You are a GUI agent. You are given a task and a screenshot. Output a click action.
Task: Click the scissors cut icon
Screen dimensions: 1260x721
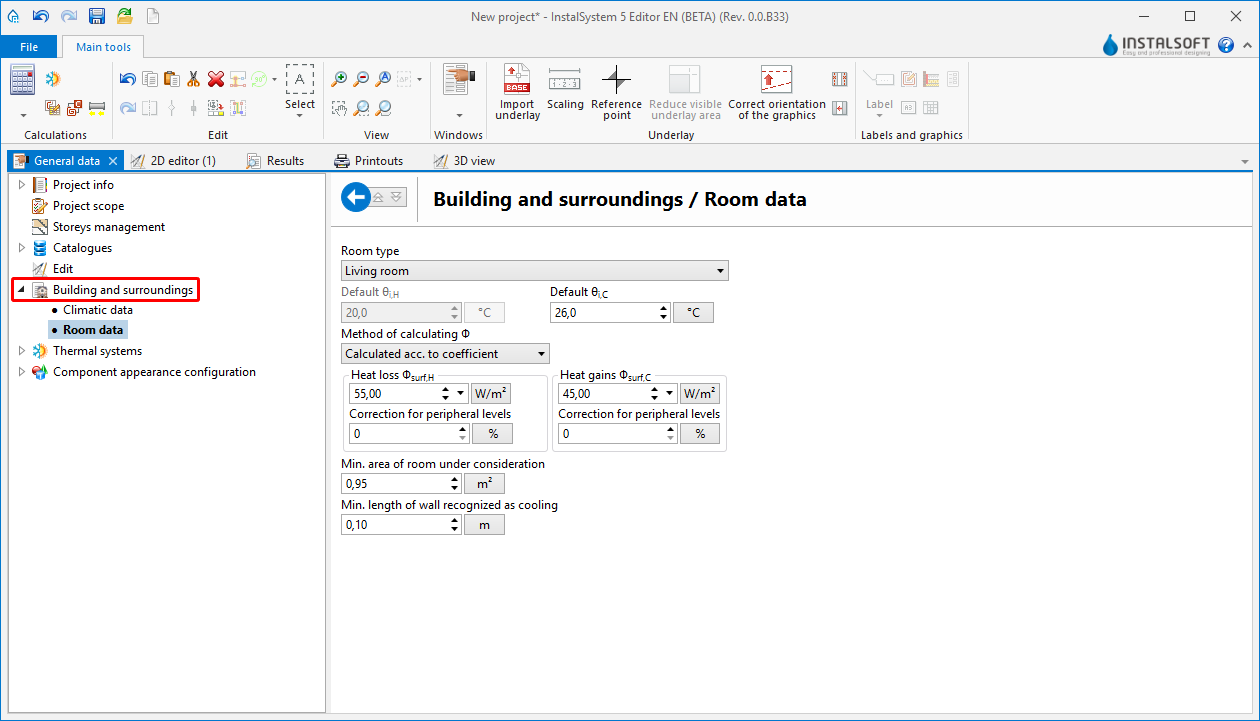pos(194,79)
